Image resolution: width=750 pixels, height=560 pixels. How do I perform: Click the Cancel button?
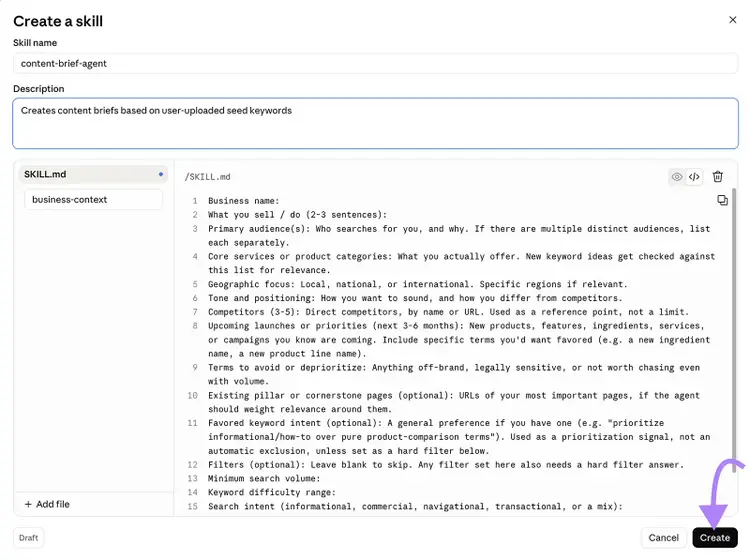[663, 538]
